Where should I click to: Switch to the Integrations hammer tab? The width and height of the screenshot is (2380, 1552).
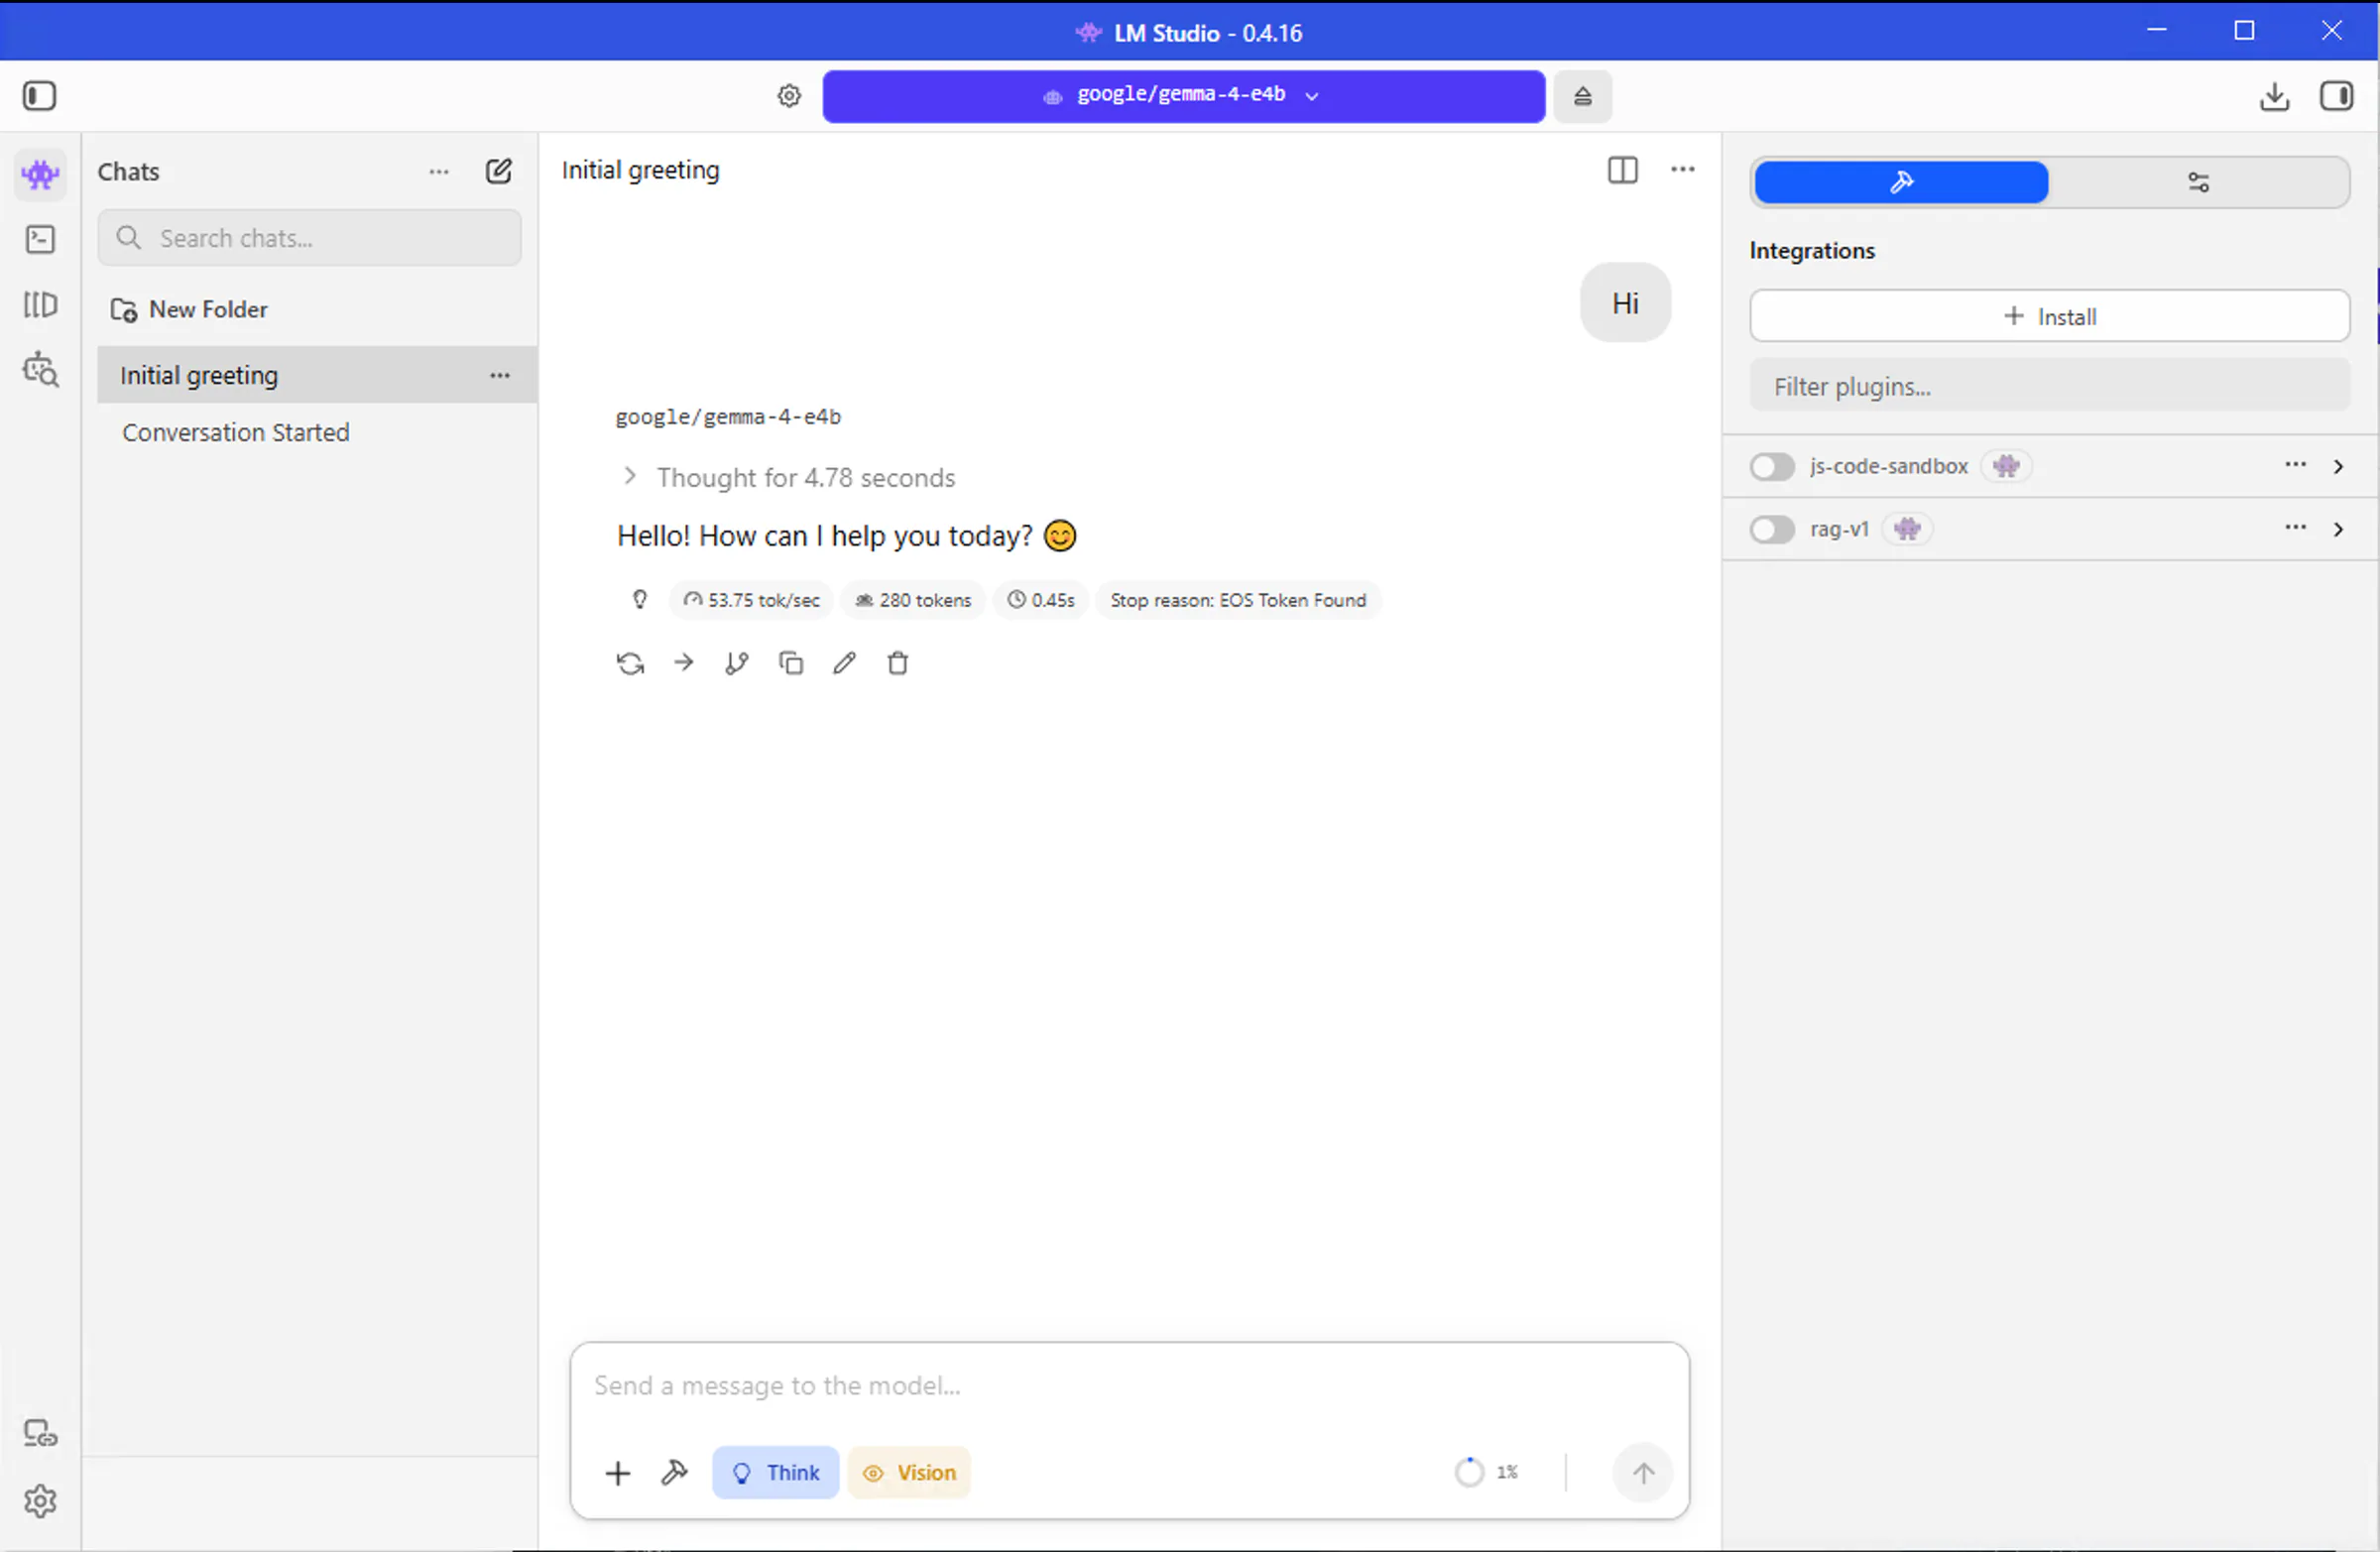click(1901, 182)
